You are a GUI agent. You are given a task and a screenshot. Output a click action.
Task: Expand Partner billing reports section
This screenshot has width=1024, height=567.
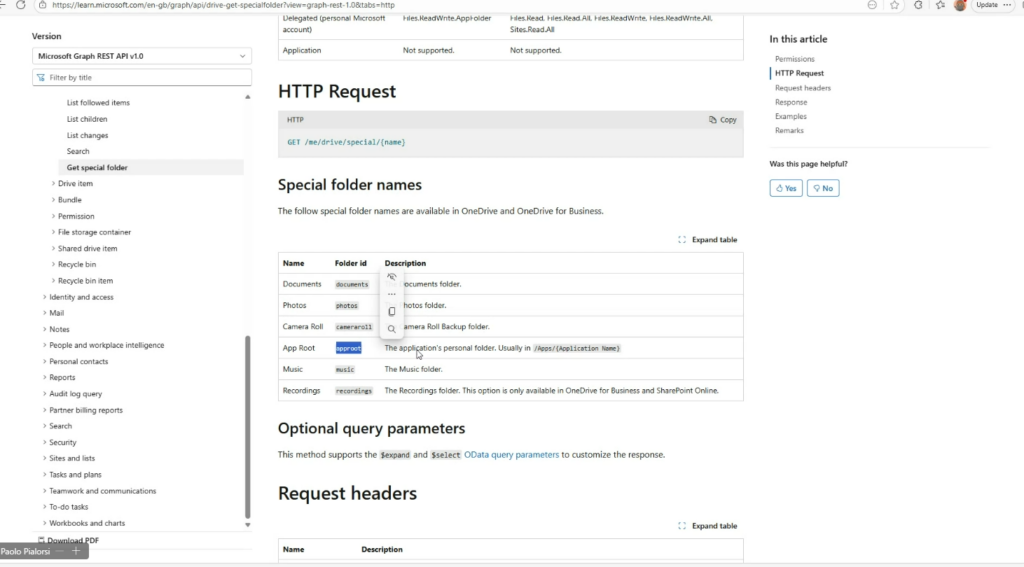click(x=45, y=410)
